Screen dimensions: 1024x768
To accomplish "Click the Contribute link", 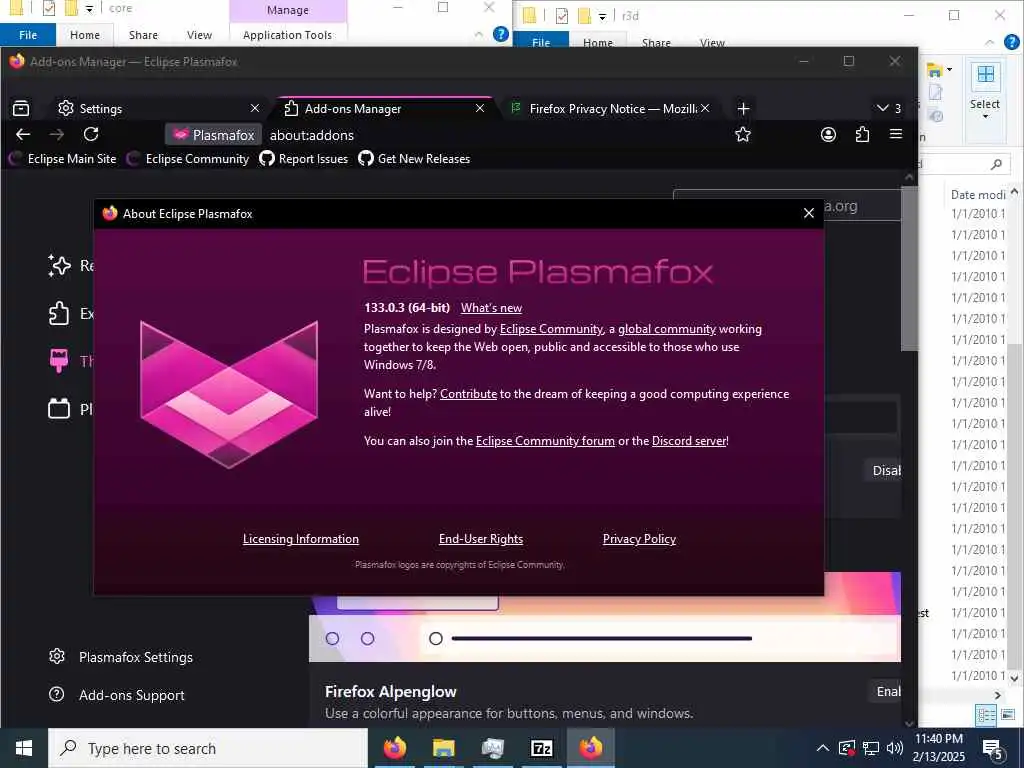I will (x=468, y=394).
